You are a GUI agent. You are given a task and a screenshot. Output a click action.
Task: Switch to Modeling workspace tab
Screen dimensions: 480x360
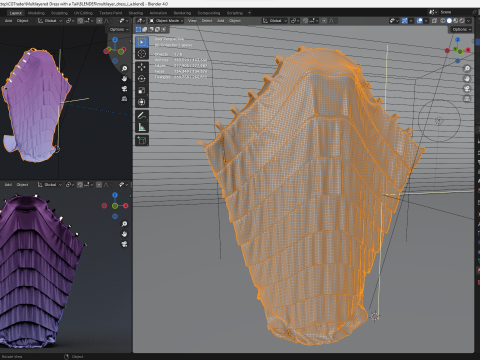(x=36, y=13)
